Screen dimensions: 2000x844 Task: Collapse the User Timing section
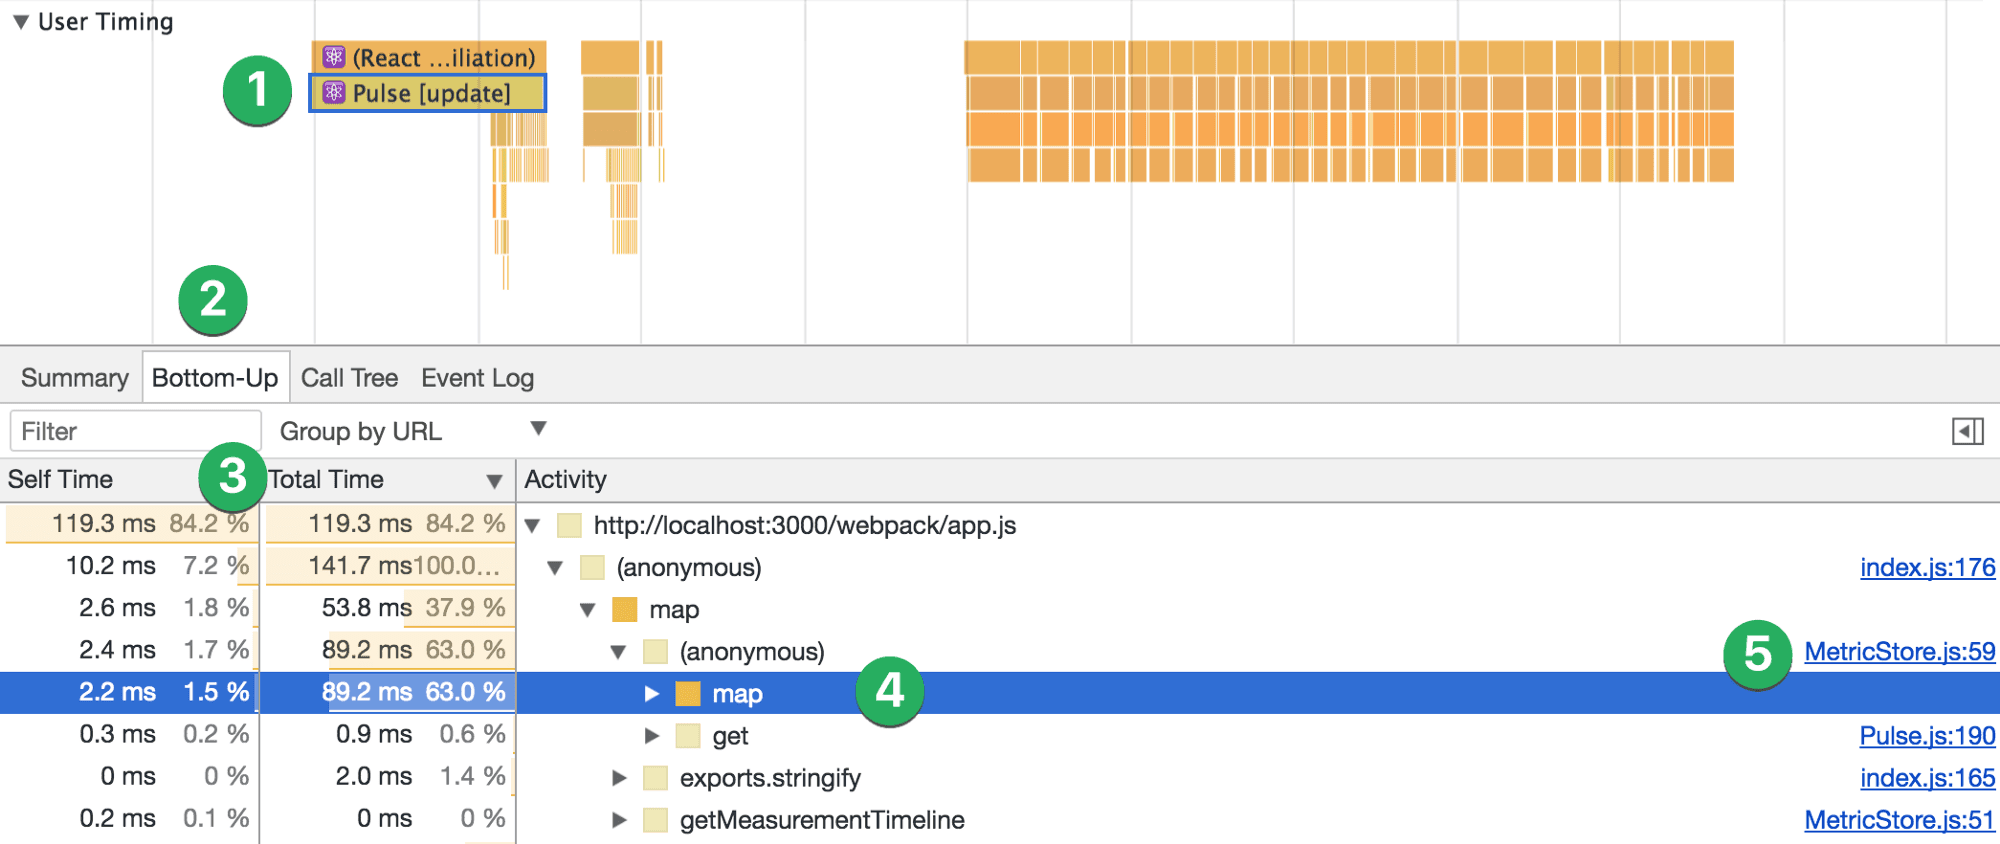click(20, 22)
